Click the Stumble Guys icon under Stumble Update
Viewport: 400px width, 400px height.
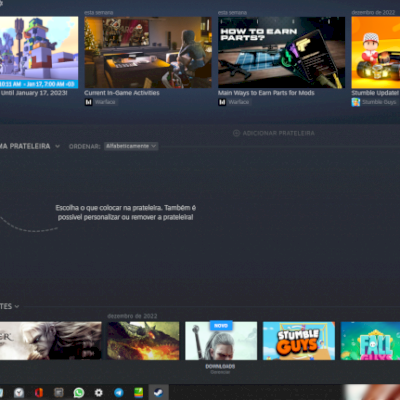(x=356, y=102)
